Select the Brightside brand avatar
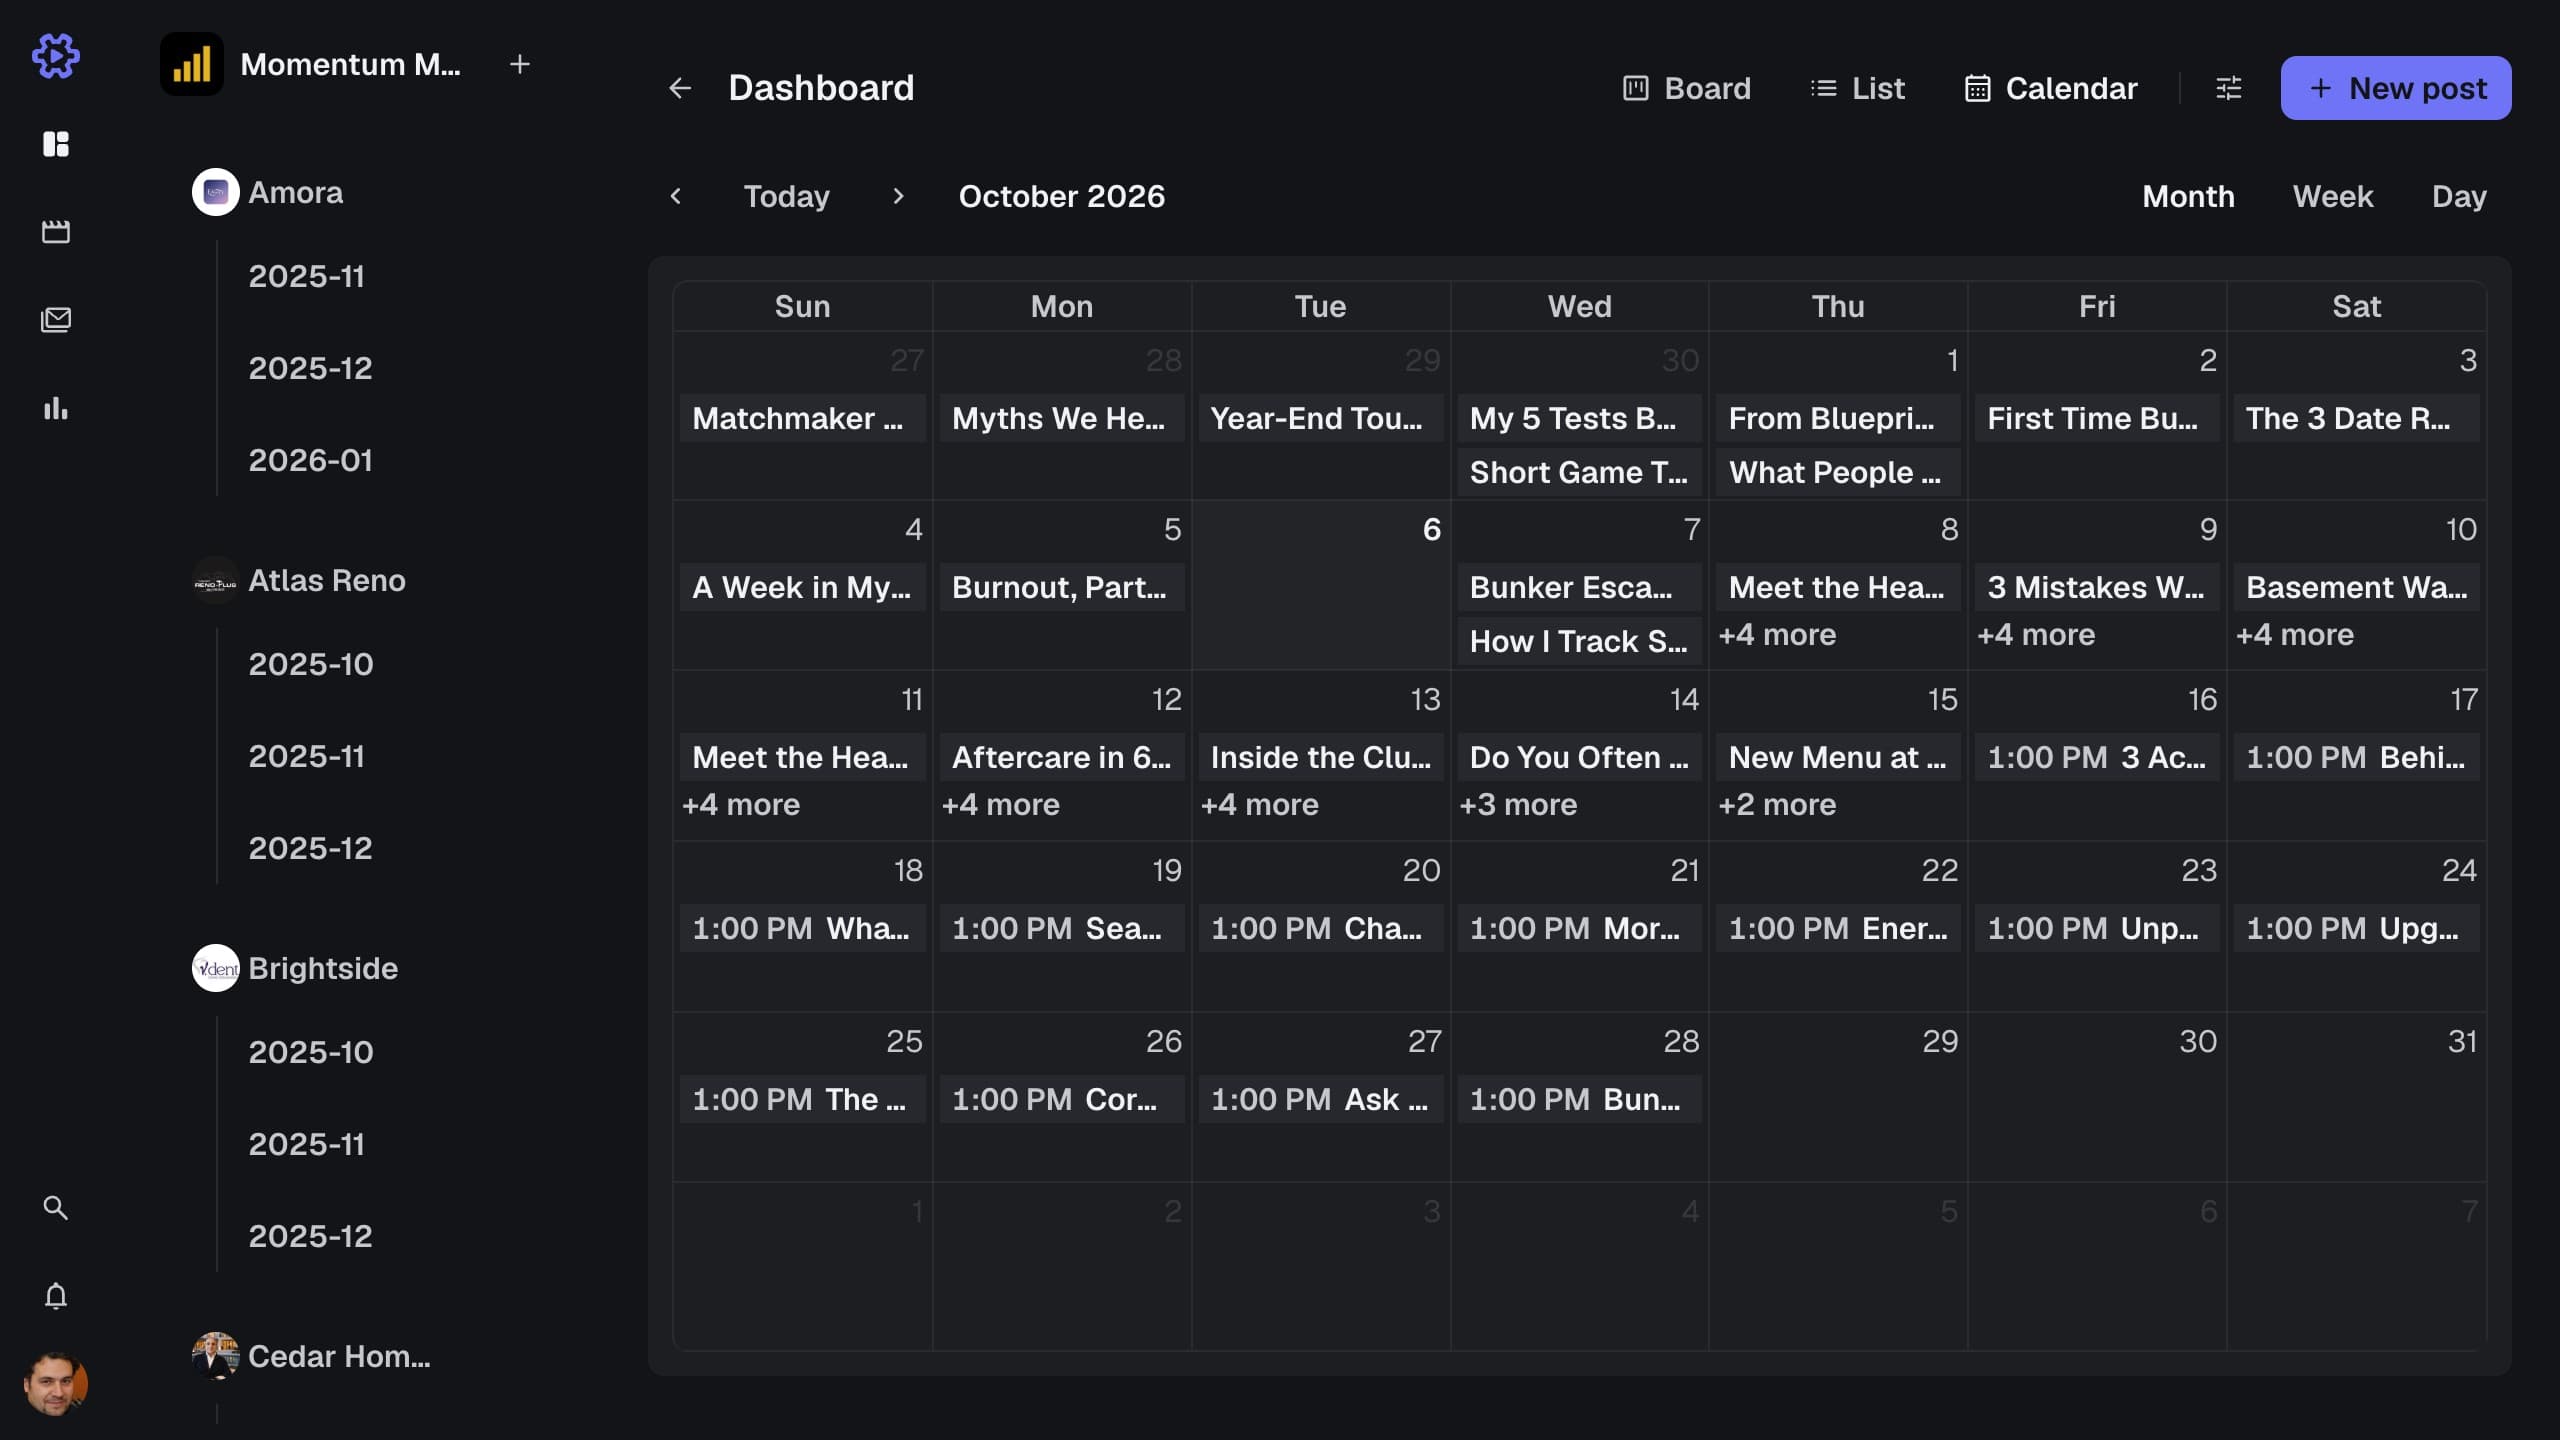Screen dimensions: 2560x1440 tap(216, 968)
